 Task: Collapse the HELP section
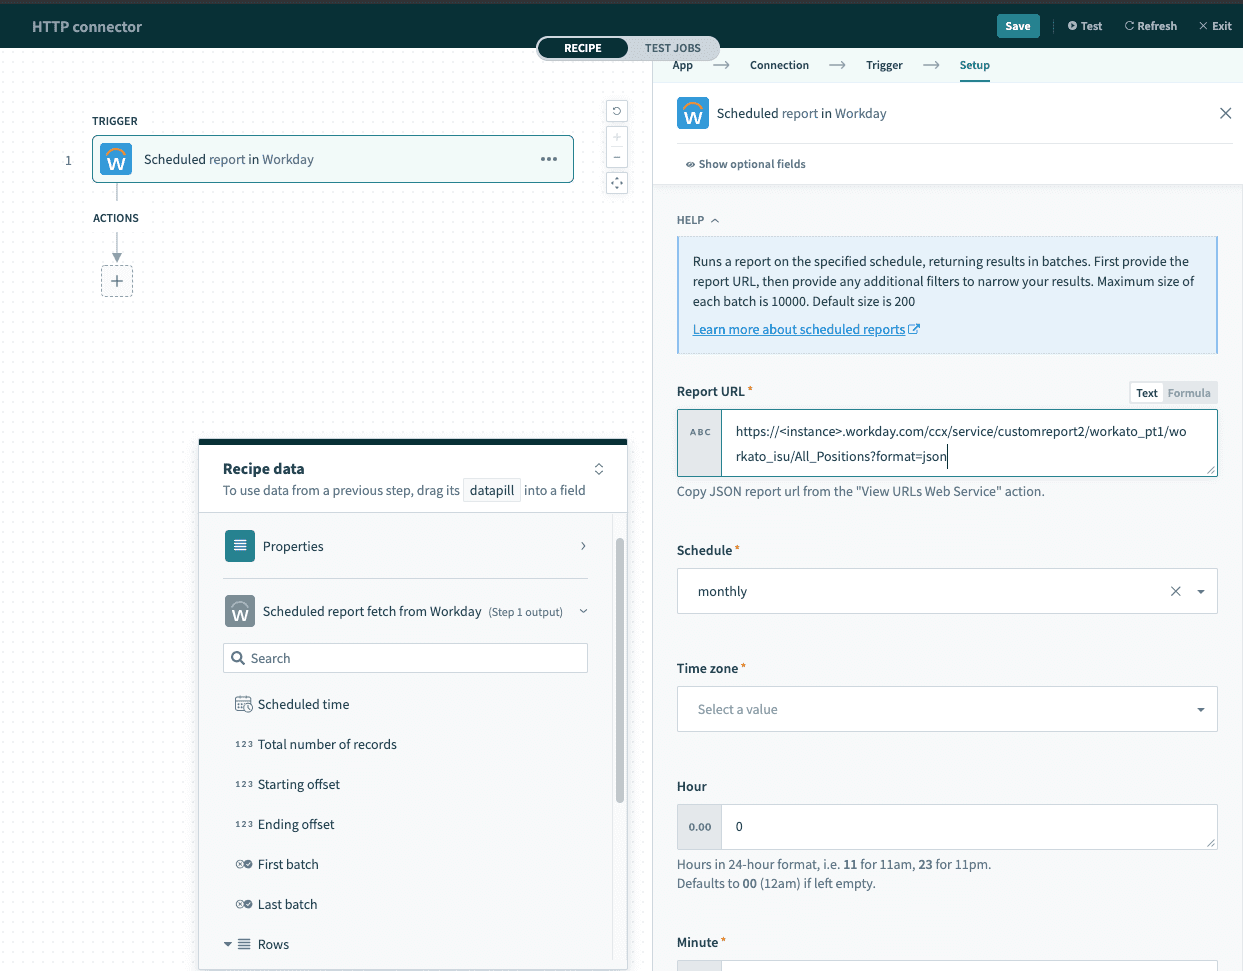712,219
